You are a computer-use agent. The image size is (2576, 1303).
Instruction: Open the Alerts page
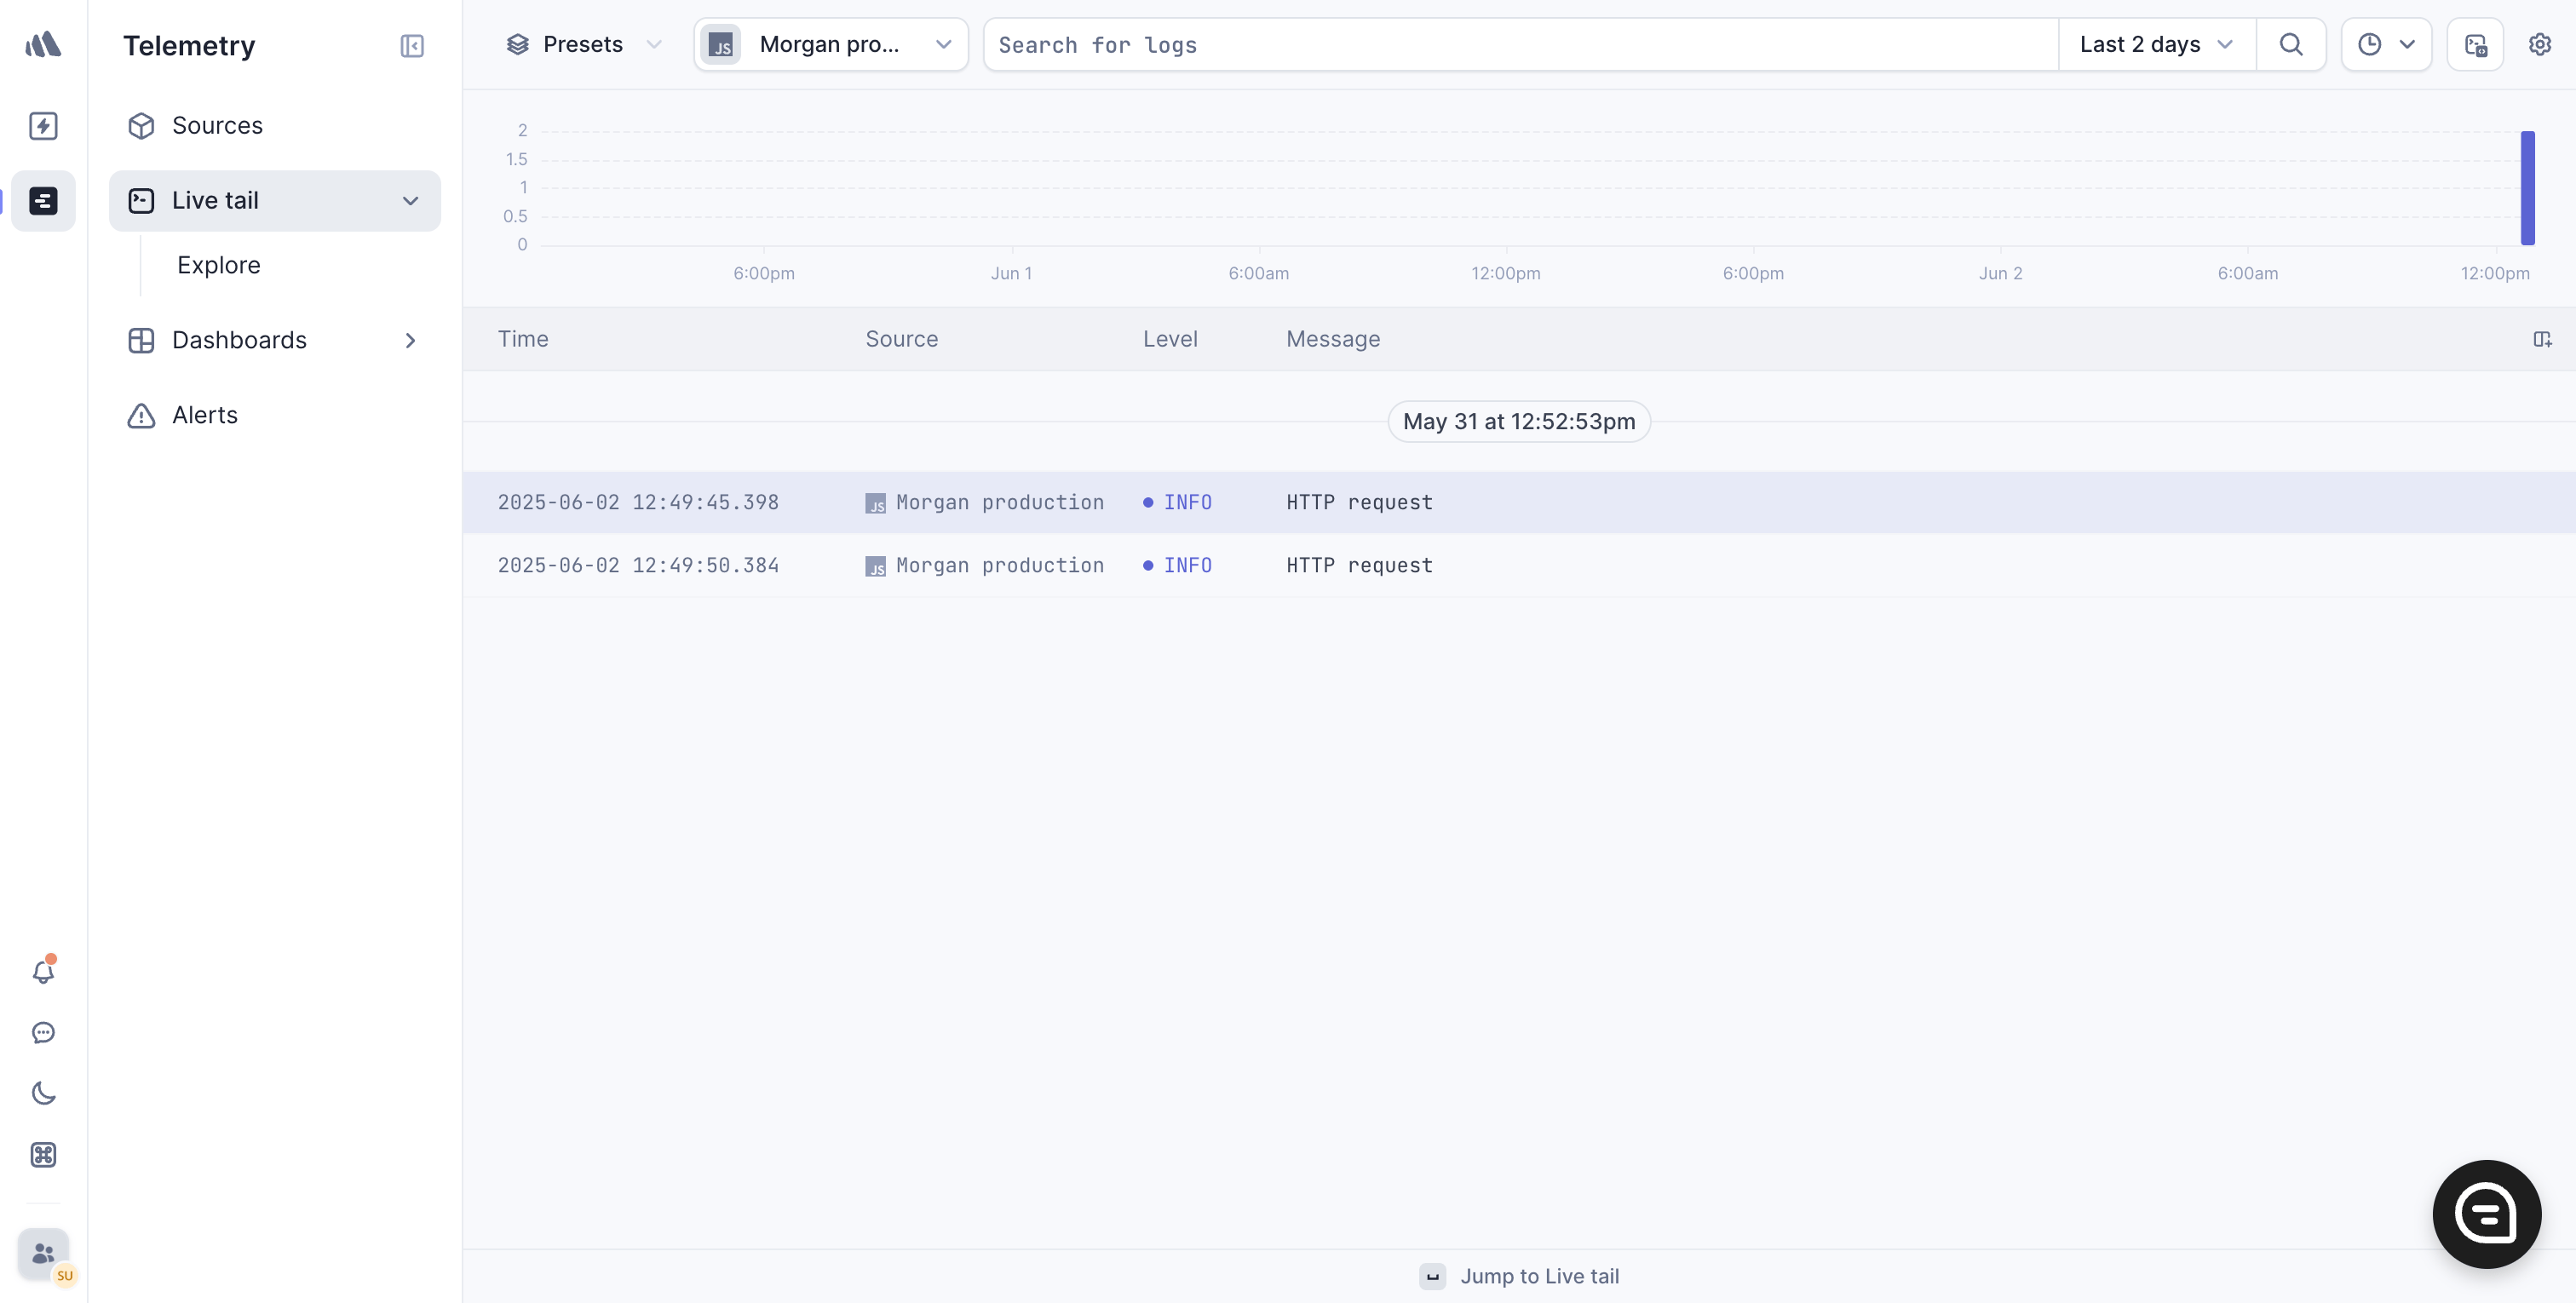pyautogui.click(x=204, y=415)
